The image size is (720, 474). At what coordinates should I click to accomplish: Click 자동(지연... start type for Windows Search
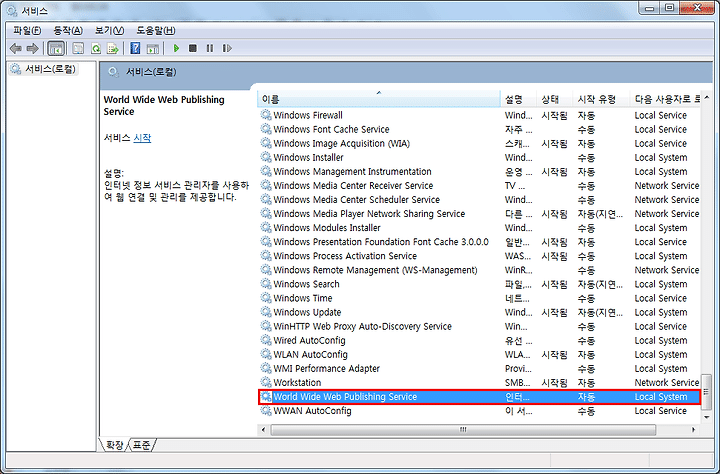(600, 284)
